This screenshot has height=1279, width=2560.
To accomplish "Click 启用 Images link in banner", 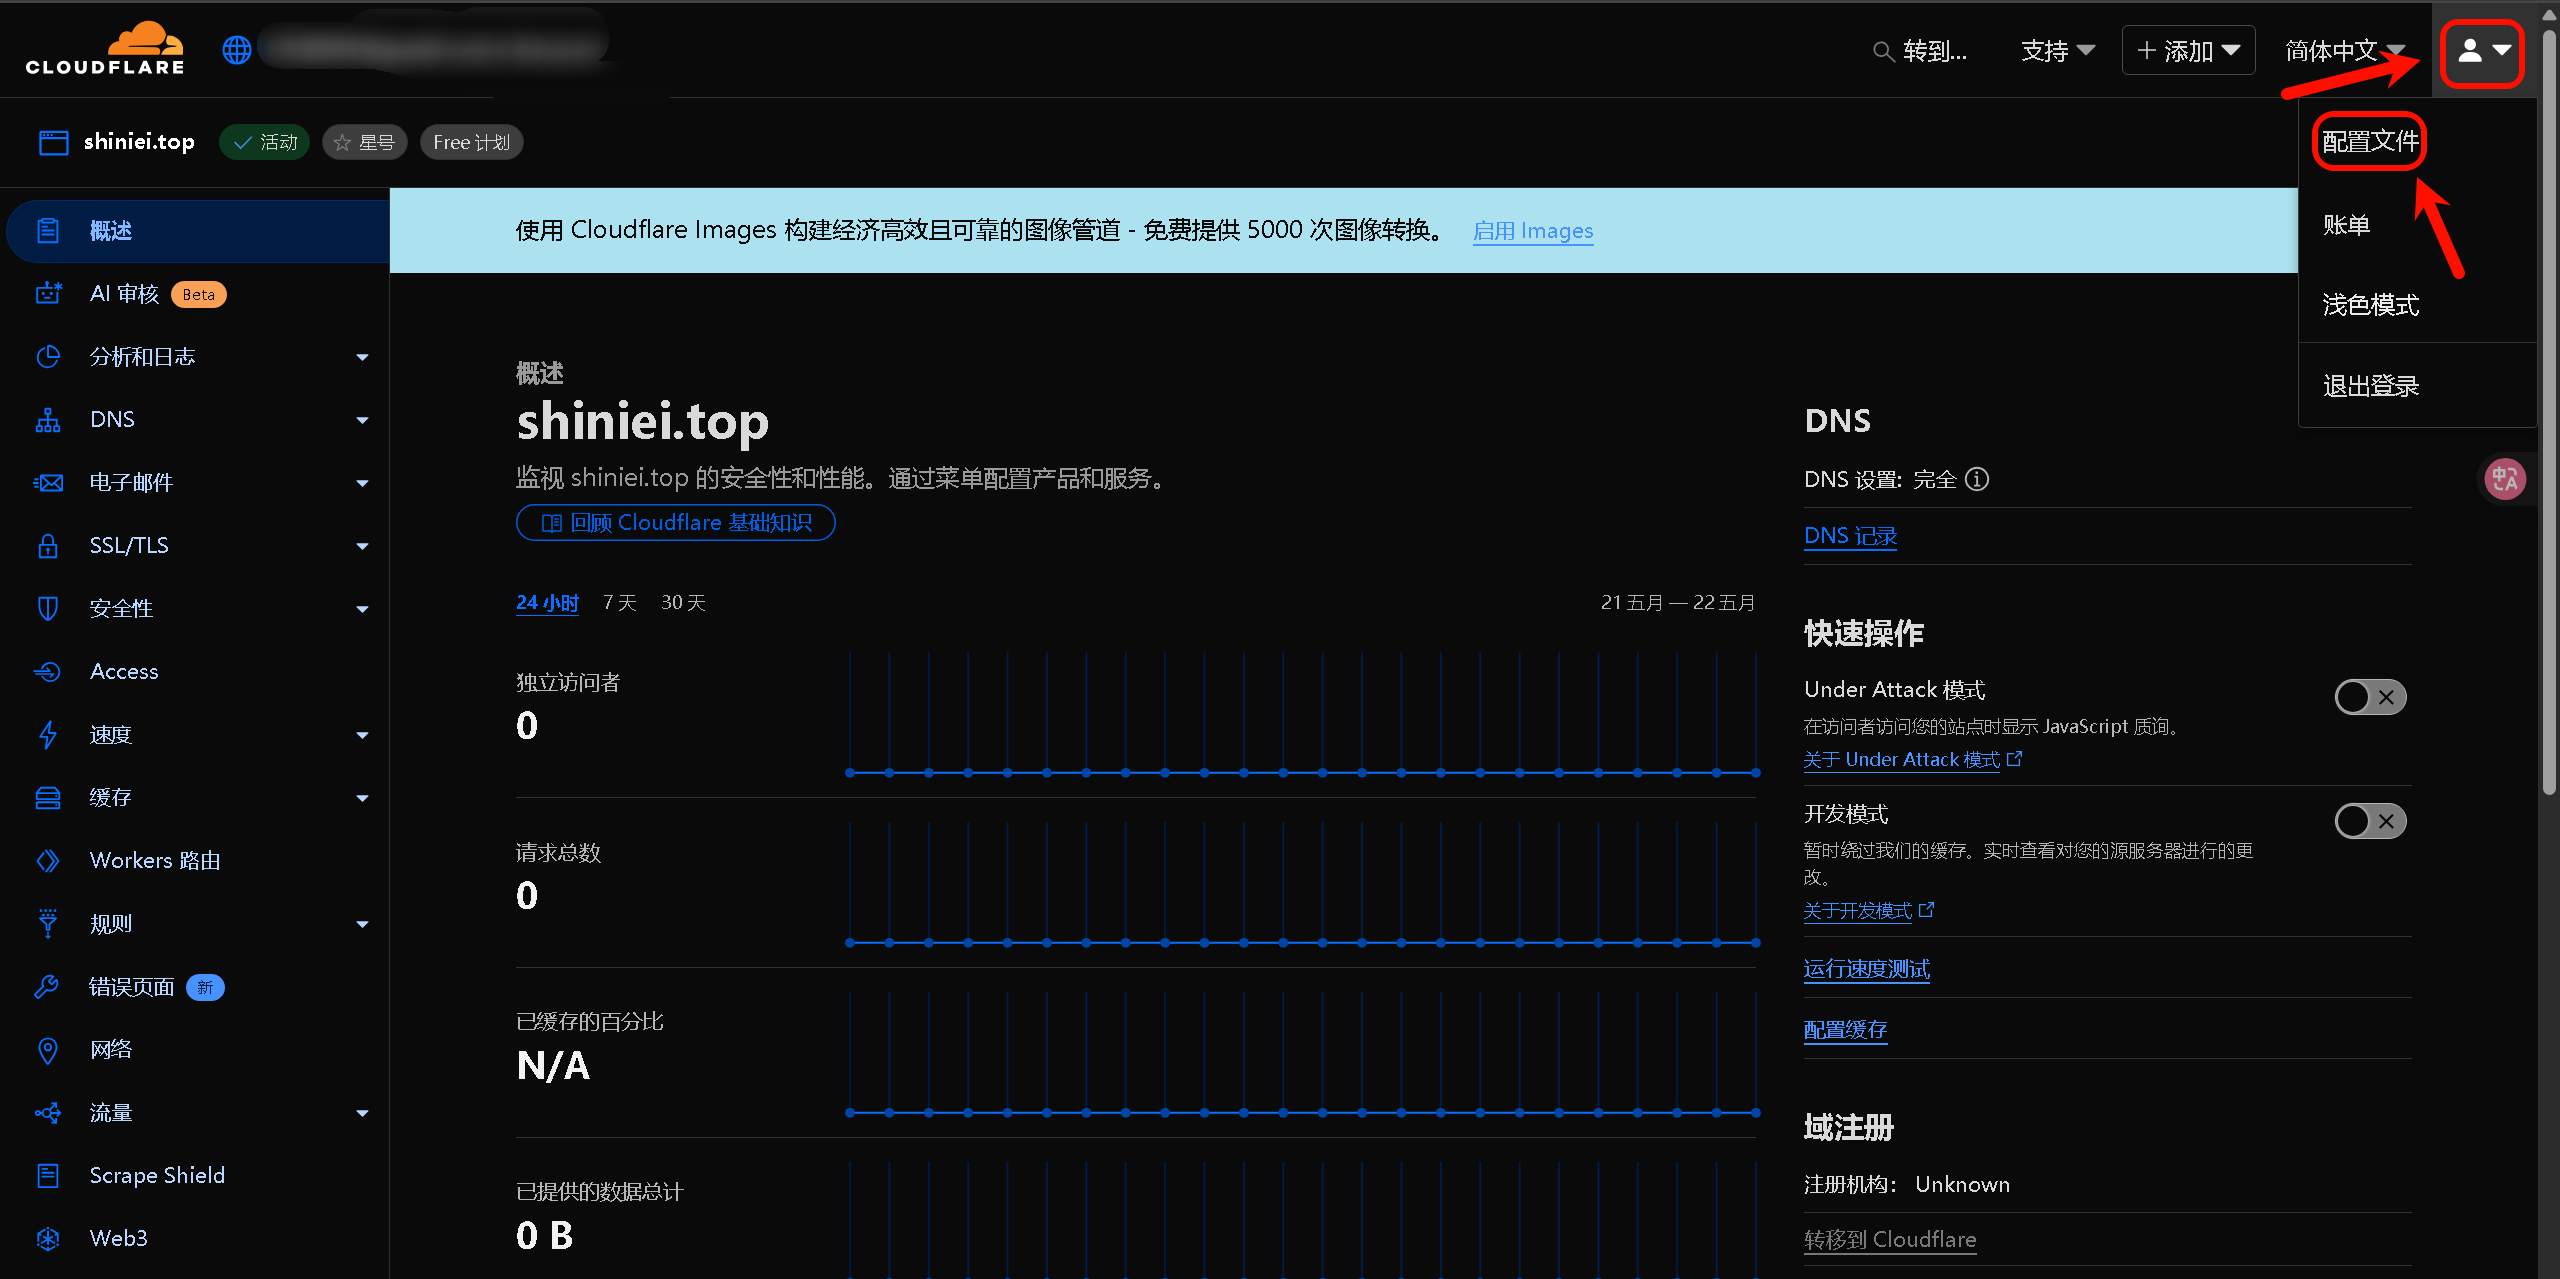I will 1533,231.
